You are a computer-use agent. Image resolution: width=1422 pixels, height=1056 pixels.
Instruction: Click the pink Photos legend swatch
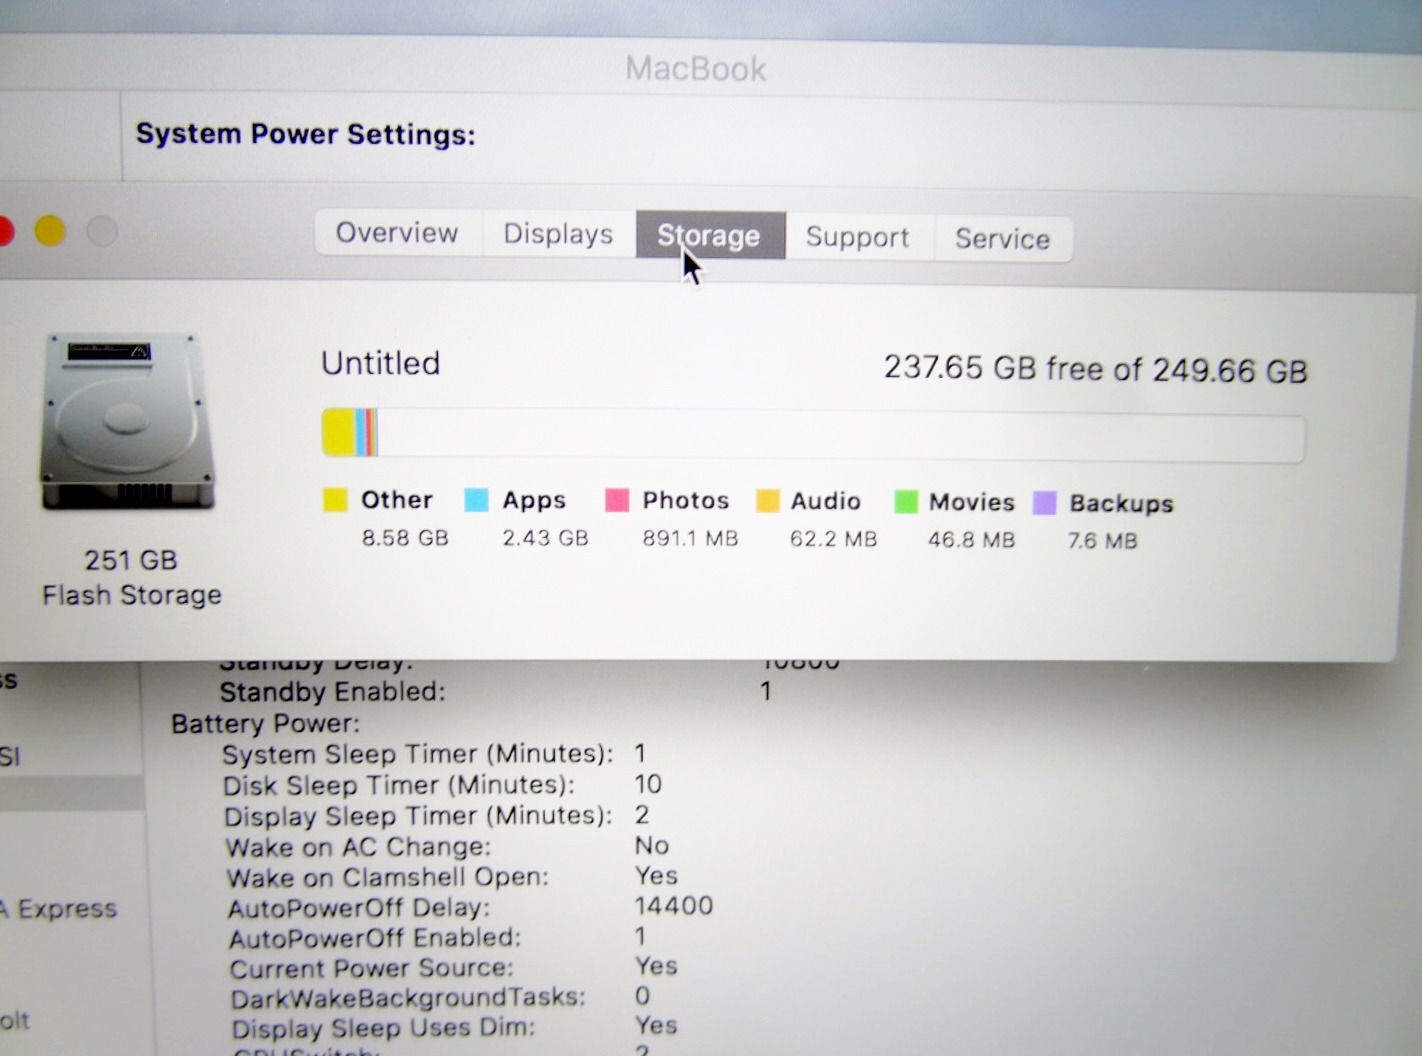click(617, 500)
